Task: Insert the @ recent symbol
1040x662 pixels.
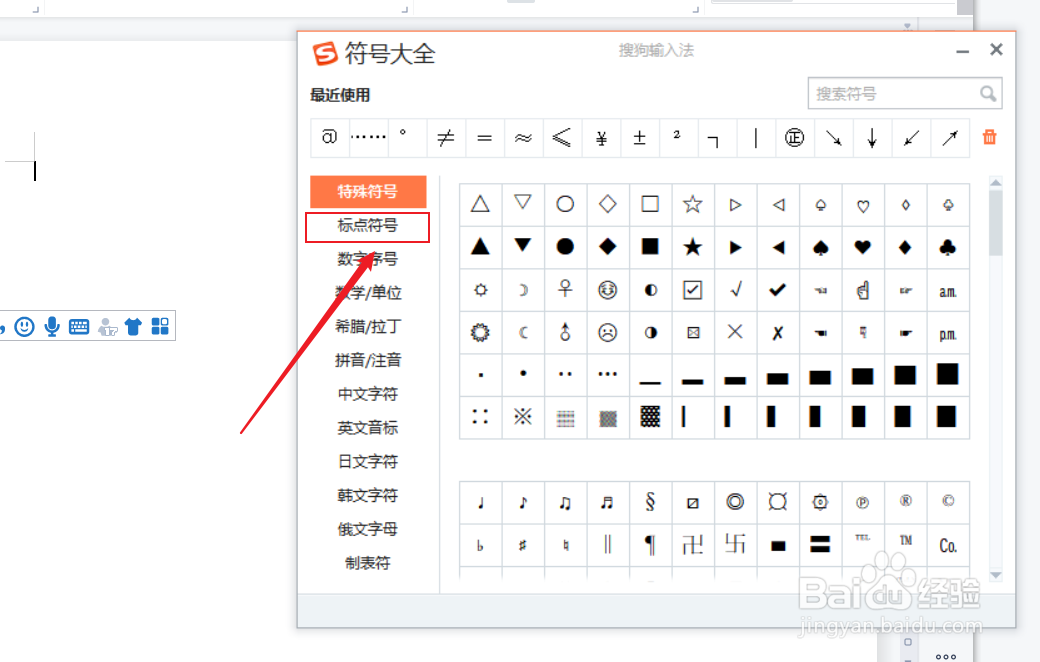Action: tap(329, 137)
